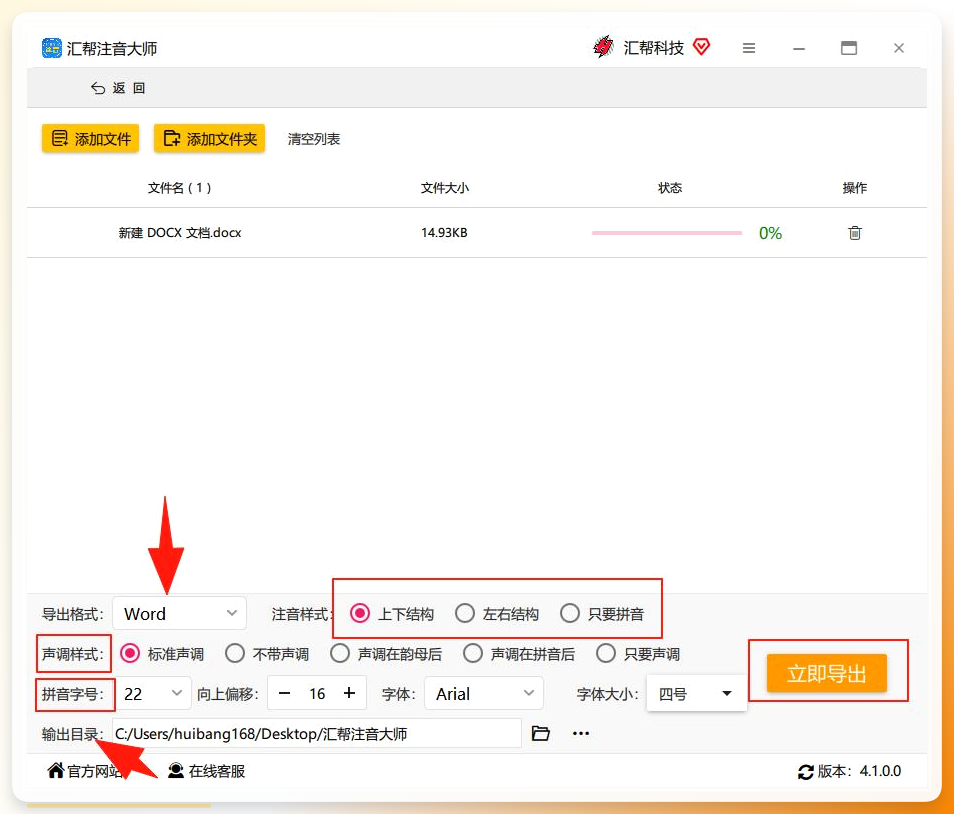The image size is (954, 814).
Task: Select the 左右结构 radio button
Action: (x=465, y=613)
